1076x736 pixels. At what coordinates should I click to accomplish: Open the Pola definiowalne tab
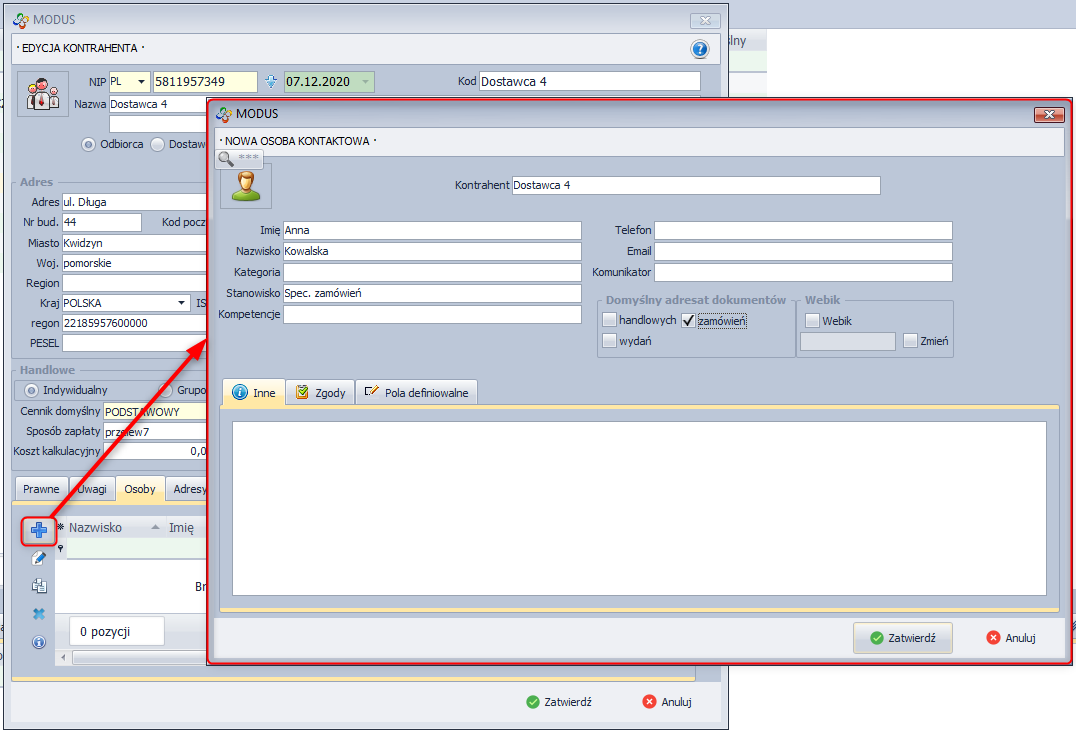click(x=417, y=393)
